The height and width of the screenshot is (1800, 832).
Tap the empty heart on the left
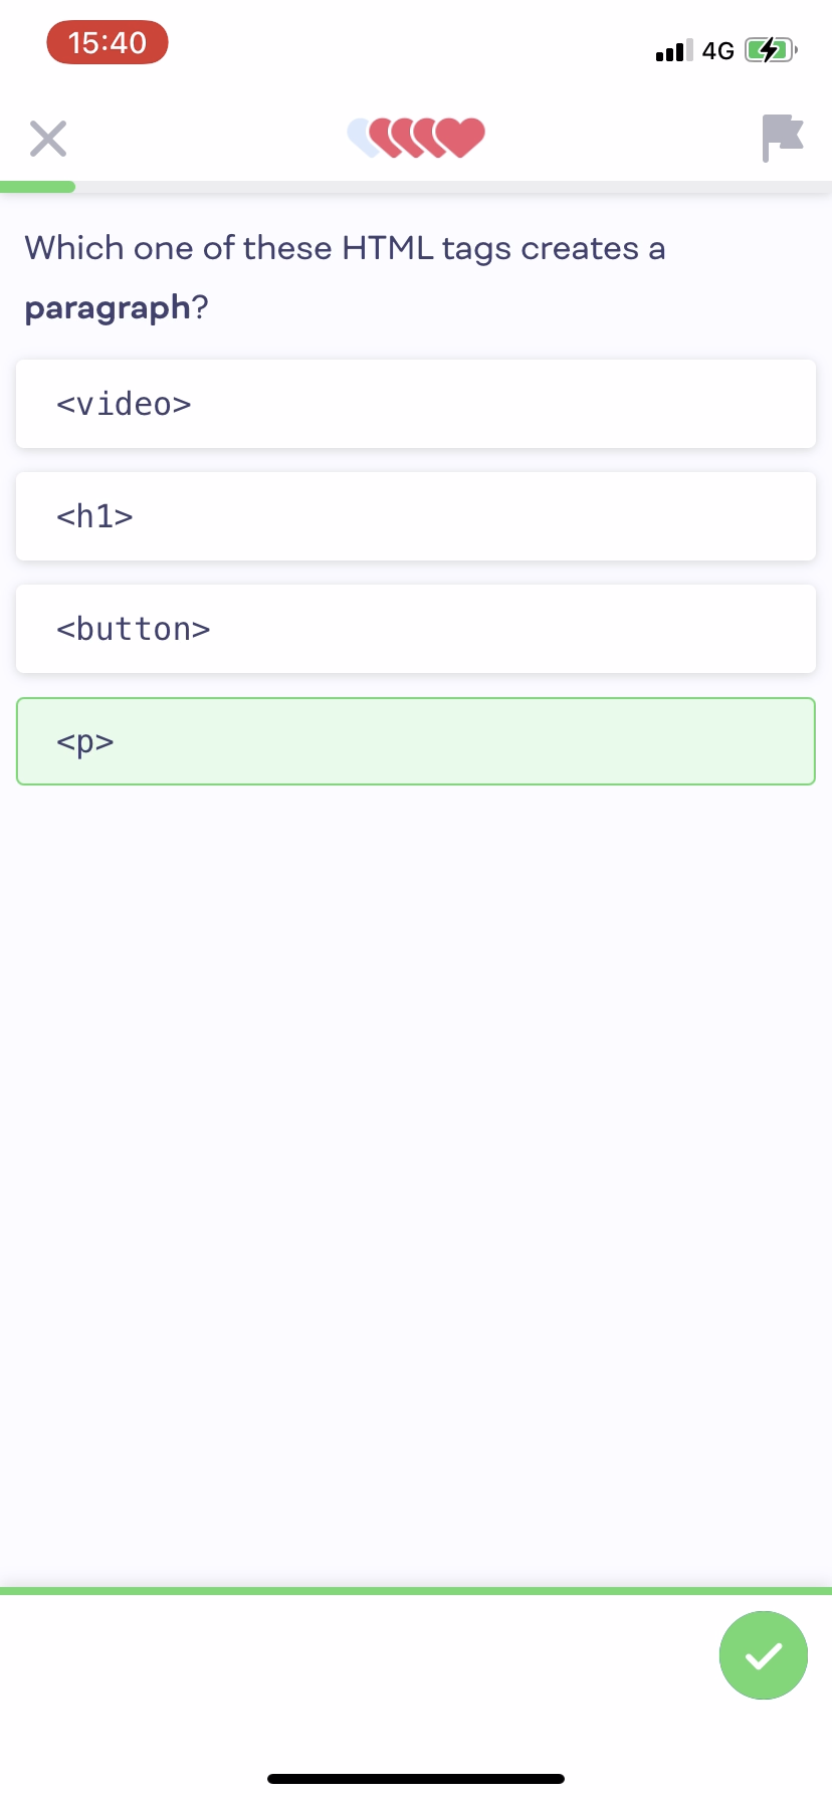(362, 135)
